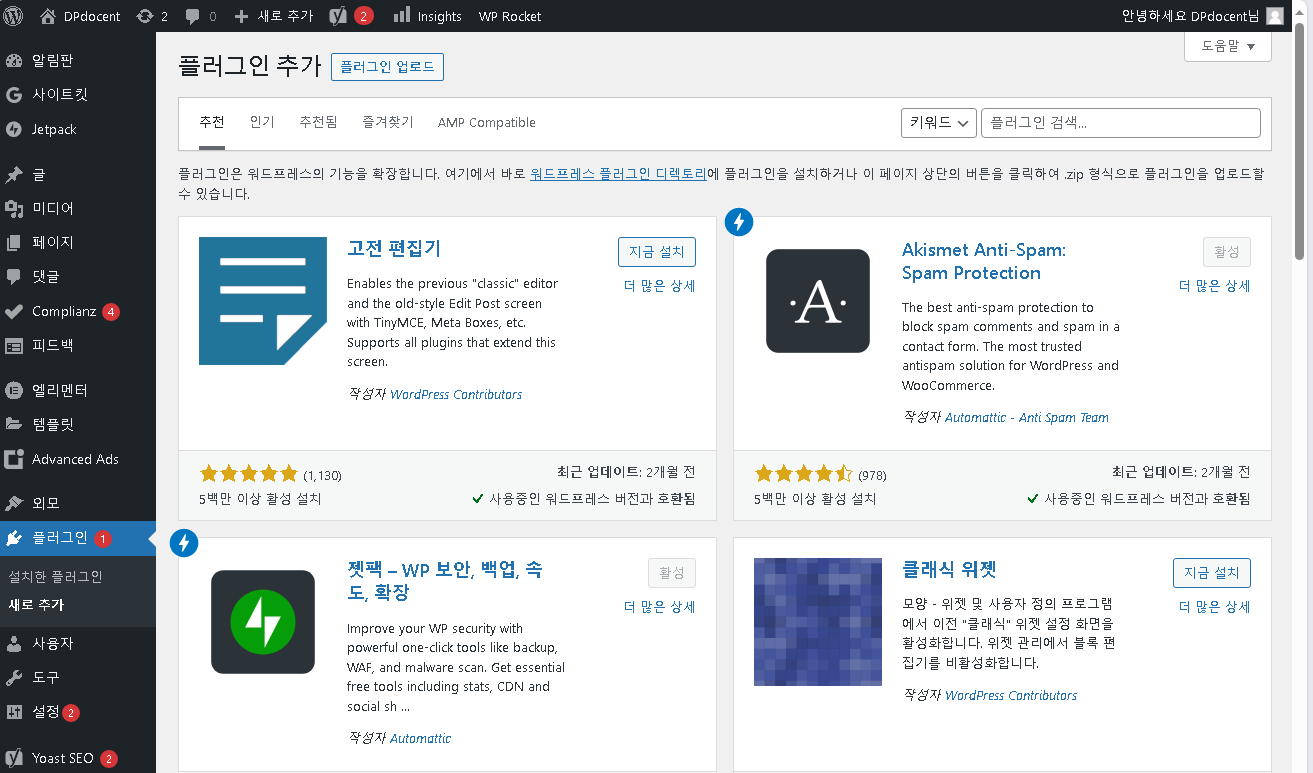Select 새로 추가 submenu under 플러그인

36,605
